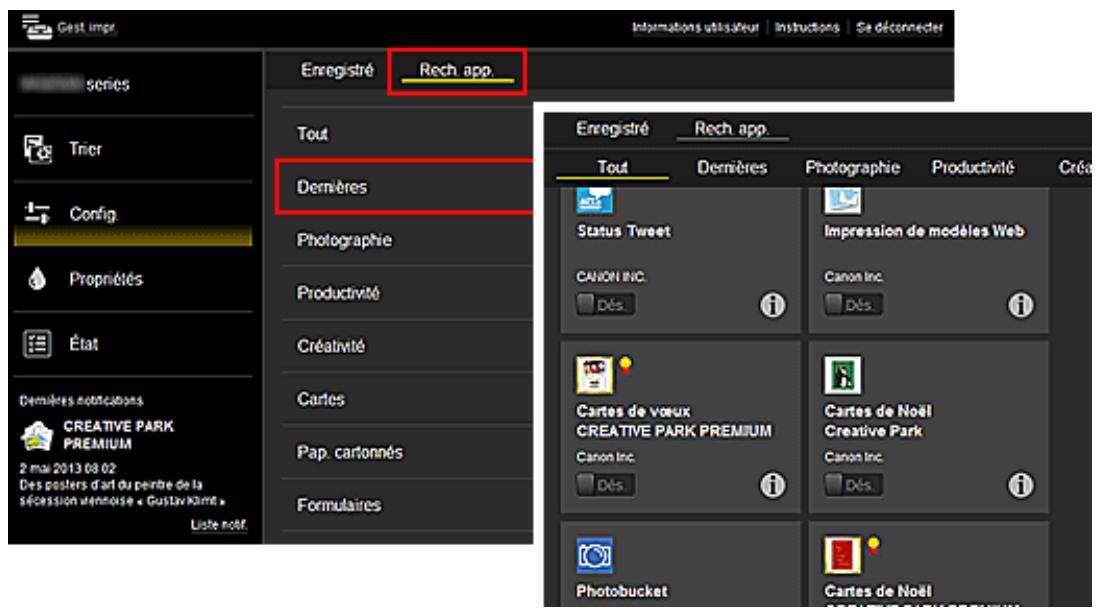Click the État status list icon

click(x=37, y=344)
